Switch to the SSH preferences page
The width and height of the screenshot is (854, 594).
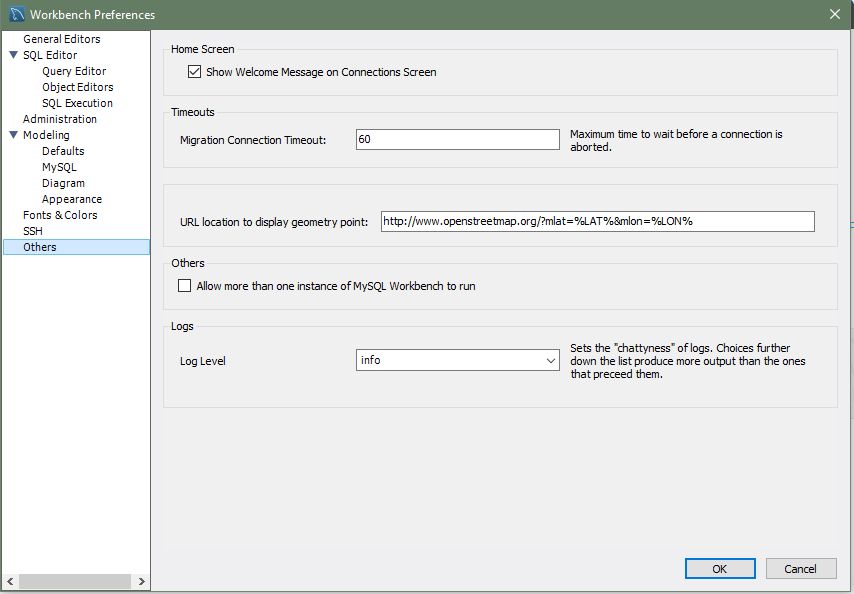click(x=33, y=231)
